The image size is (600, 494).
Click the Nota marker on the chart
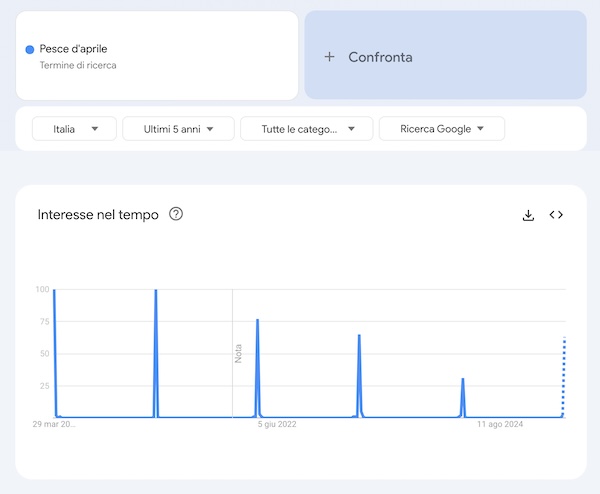(x=238, y=353)
